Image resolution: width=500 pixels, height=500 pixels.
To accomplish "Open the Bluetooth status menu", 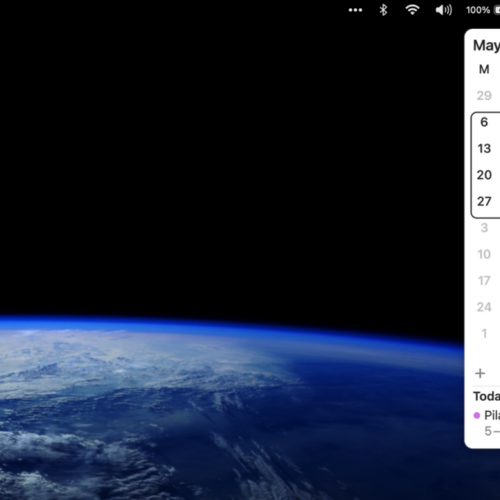I will (383, 10).
